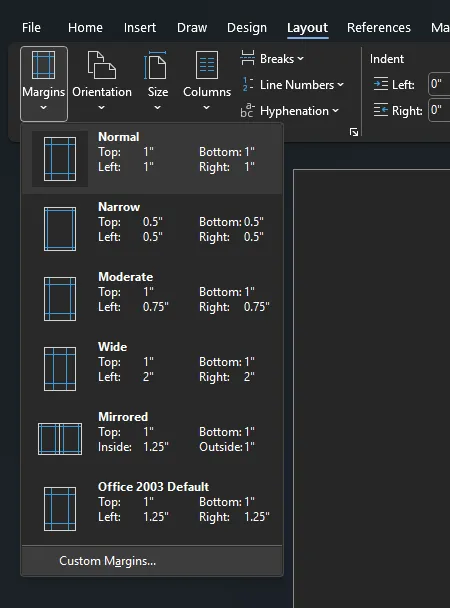This screenshot has width=450, height=608.
Task: Click the Columns icon in ribbon
Action: pos(207,65)
